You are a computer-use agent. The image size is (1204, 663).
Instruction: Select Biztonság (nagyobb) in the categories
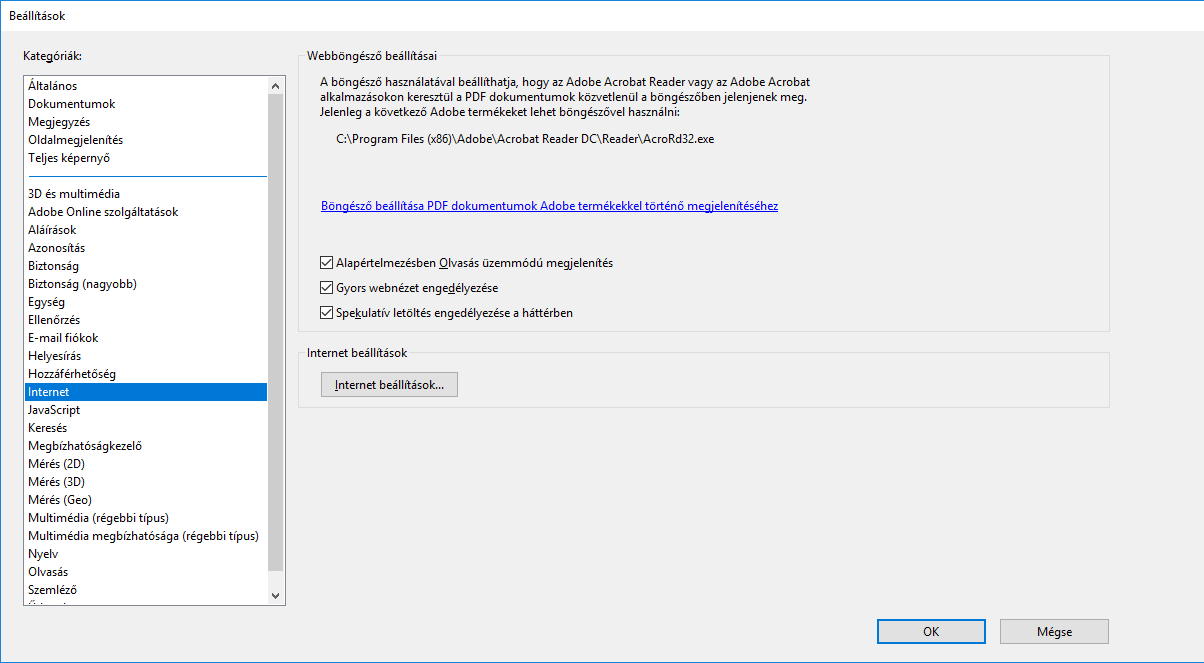pos(82,284)
